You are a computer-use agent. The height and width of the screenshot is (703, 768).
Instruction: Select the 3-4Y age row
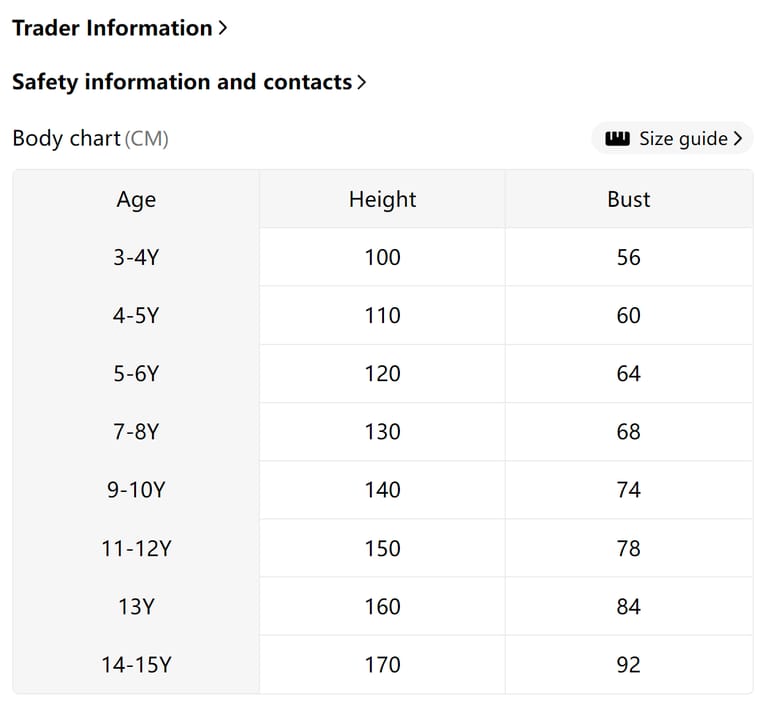pyautogui.click(x=136, y=257)
